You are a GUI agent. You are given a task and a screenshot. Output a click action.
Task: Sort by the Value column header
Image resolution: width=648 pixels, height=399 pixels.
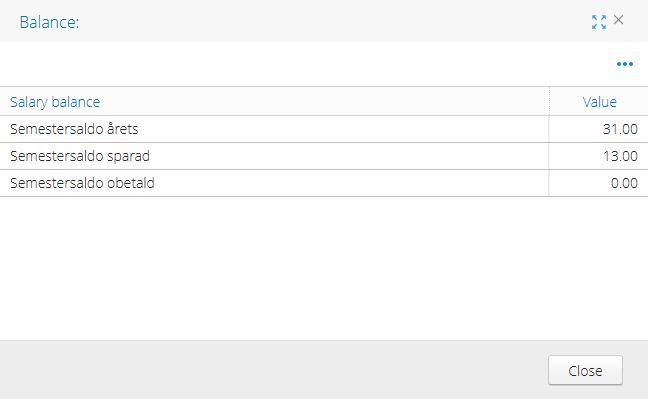point(599,102)
